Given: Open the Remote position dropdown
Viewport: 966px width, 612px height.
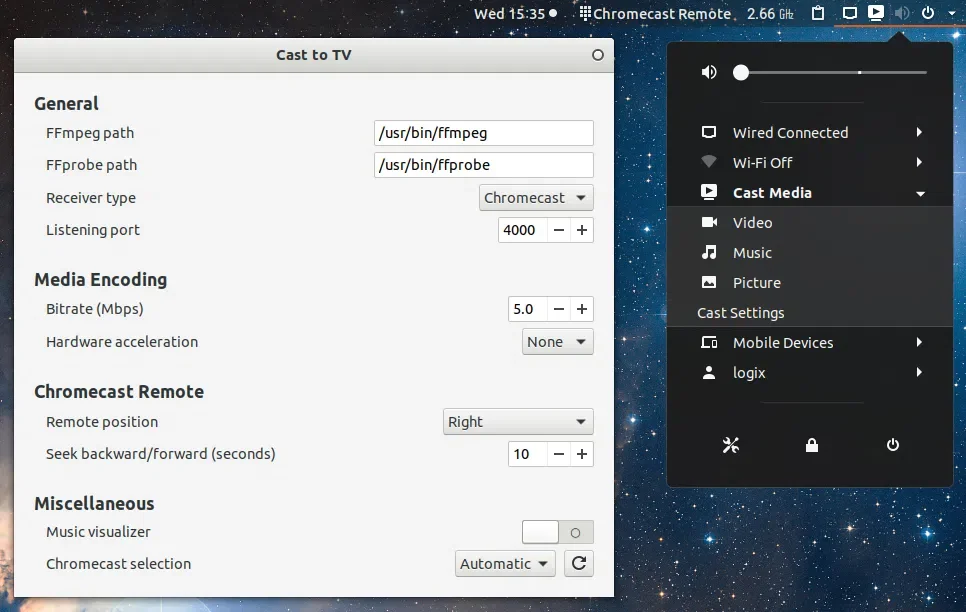Looking at the screenshot, I should coord(518,422).
